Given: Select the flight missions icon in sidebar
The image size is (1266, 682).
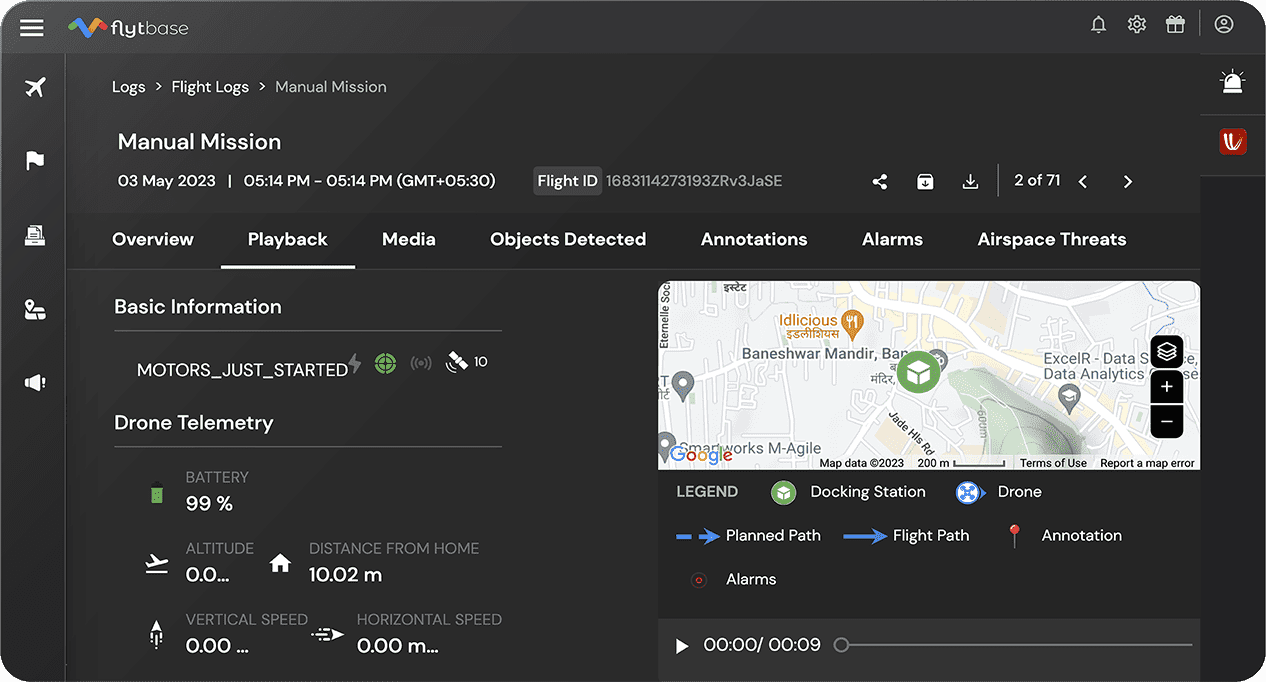Looking at the screenshot, I should click(34, 87).
